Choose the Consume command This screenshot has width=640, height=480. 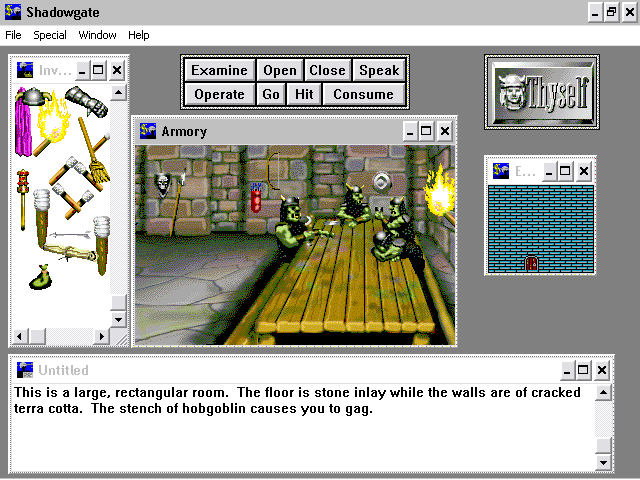(364, 94)
